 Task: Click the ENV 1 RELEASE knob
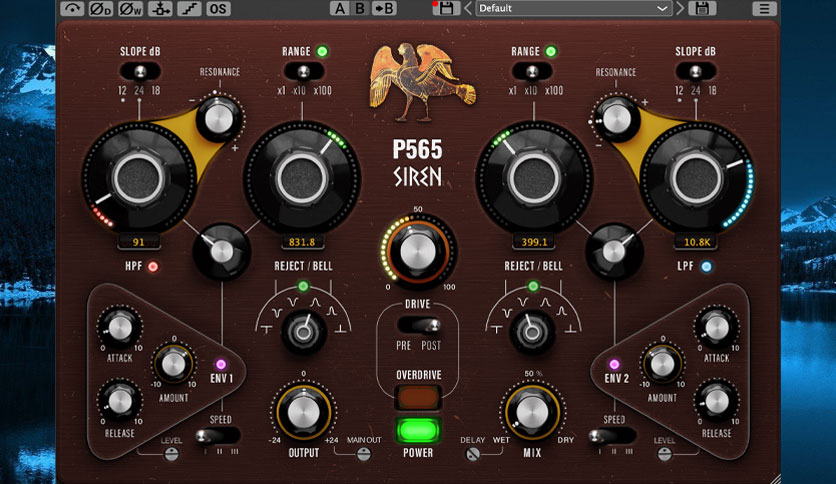coord(120,401)
